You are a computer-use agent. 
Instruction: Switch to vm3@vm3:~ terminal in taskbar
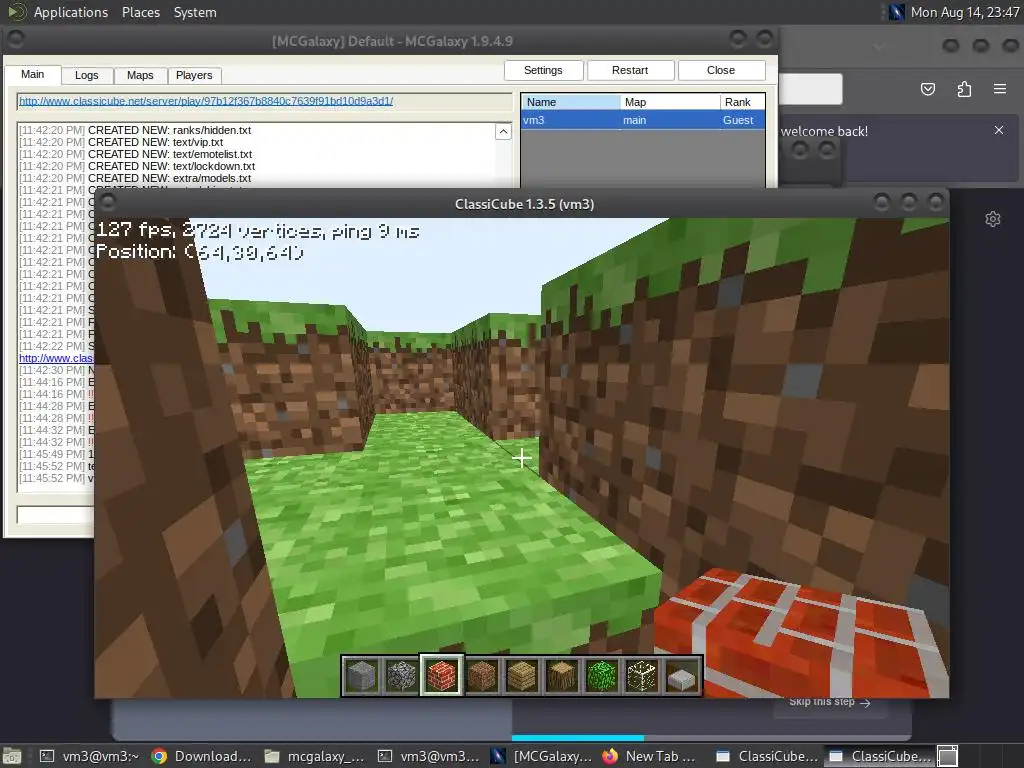(x=91, y=756)
